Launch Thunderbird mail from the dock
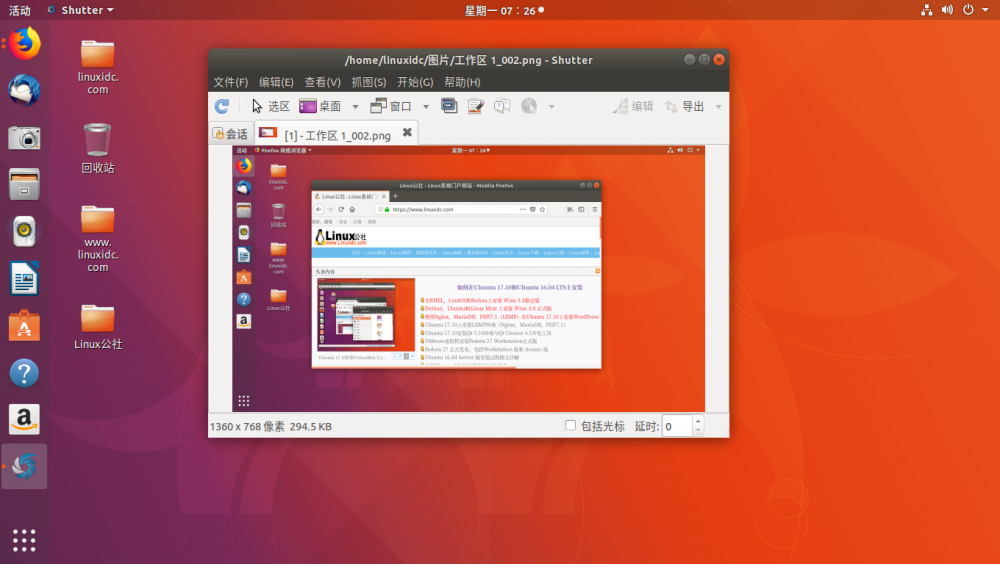Image resolution: width=1000 pixels, height=564 pixels. click(24, 90)
